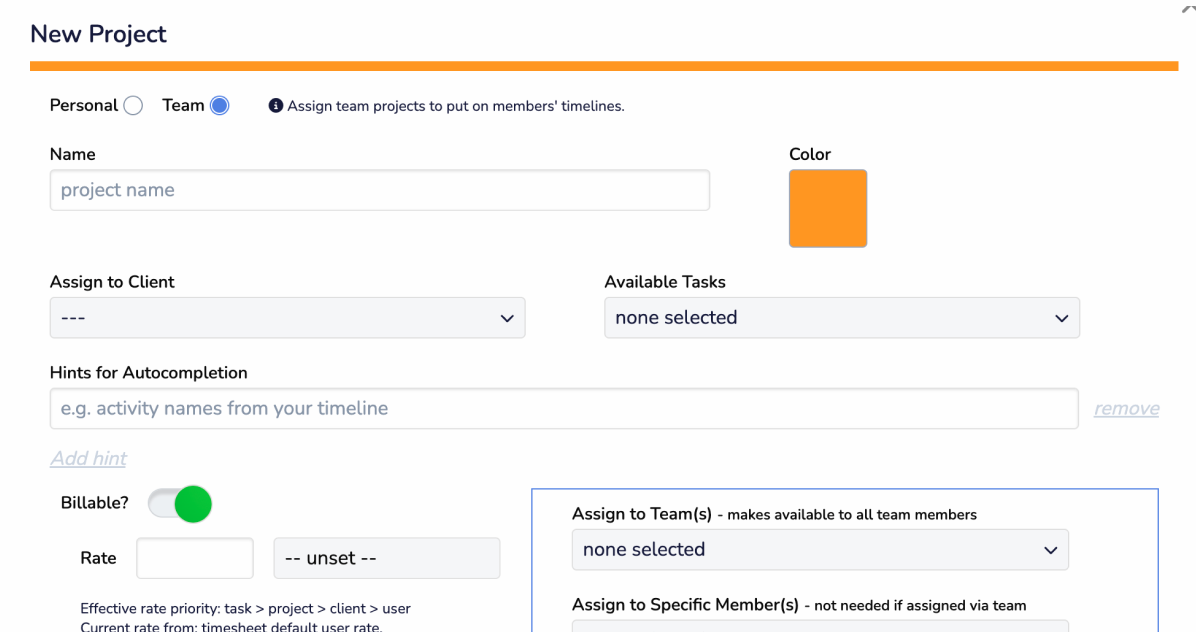Select the Team project radio button
Image resolution: width=1196 pixels, height=632 pixels.
[220, 106]
